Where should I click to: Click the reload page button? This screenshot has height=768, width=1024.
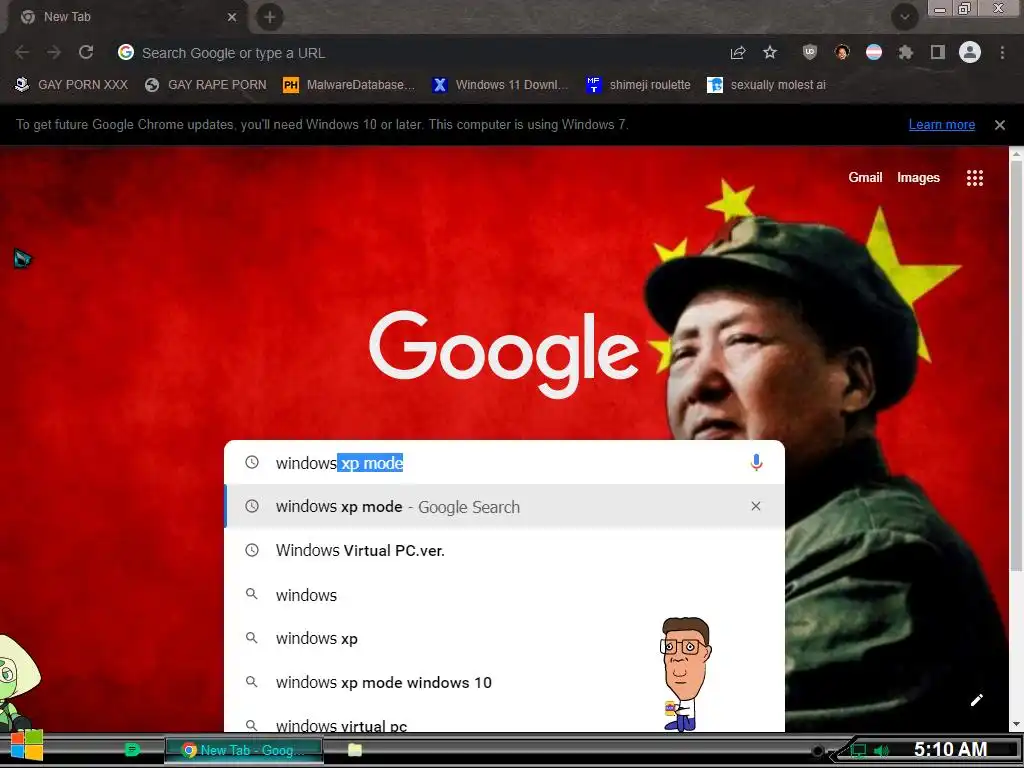pyautogui.click(x=86, y=52)
